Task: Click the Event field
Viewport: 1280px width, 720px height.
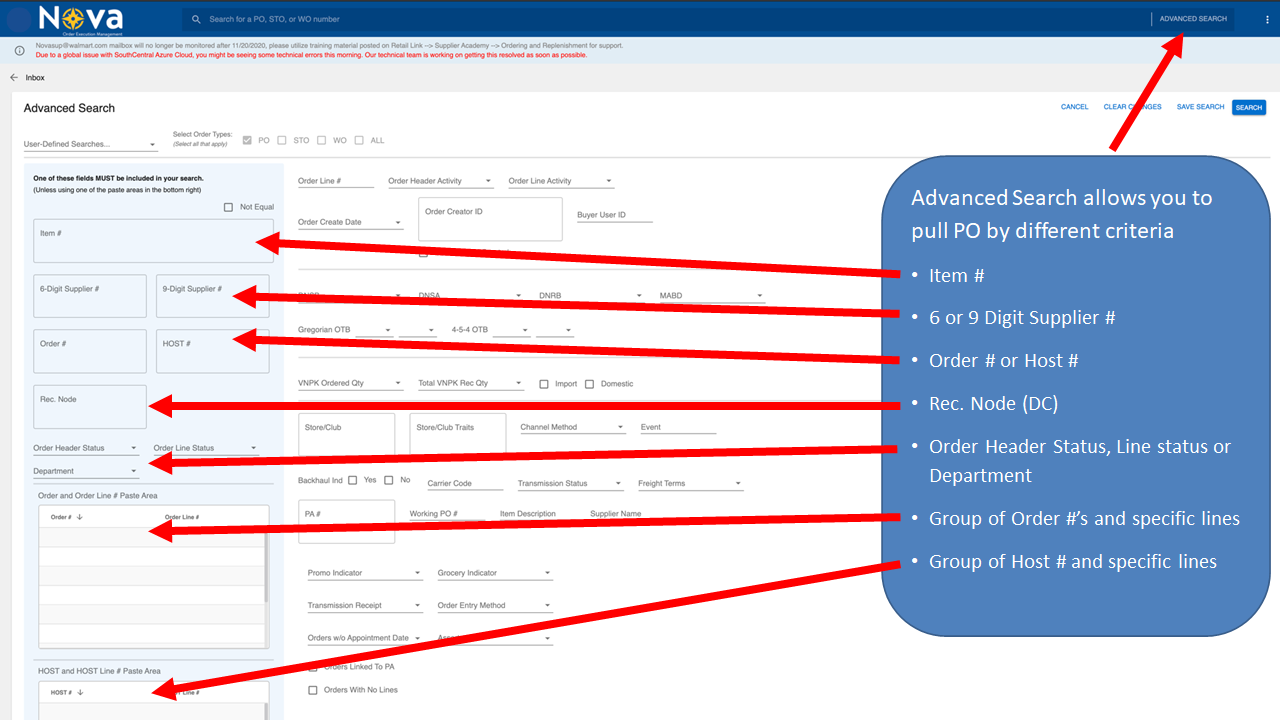Action: (x=678, y=427)
